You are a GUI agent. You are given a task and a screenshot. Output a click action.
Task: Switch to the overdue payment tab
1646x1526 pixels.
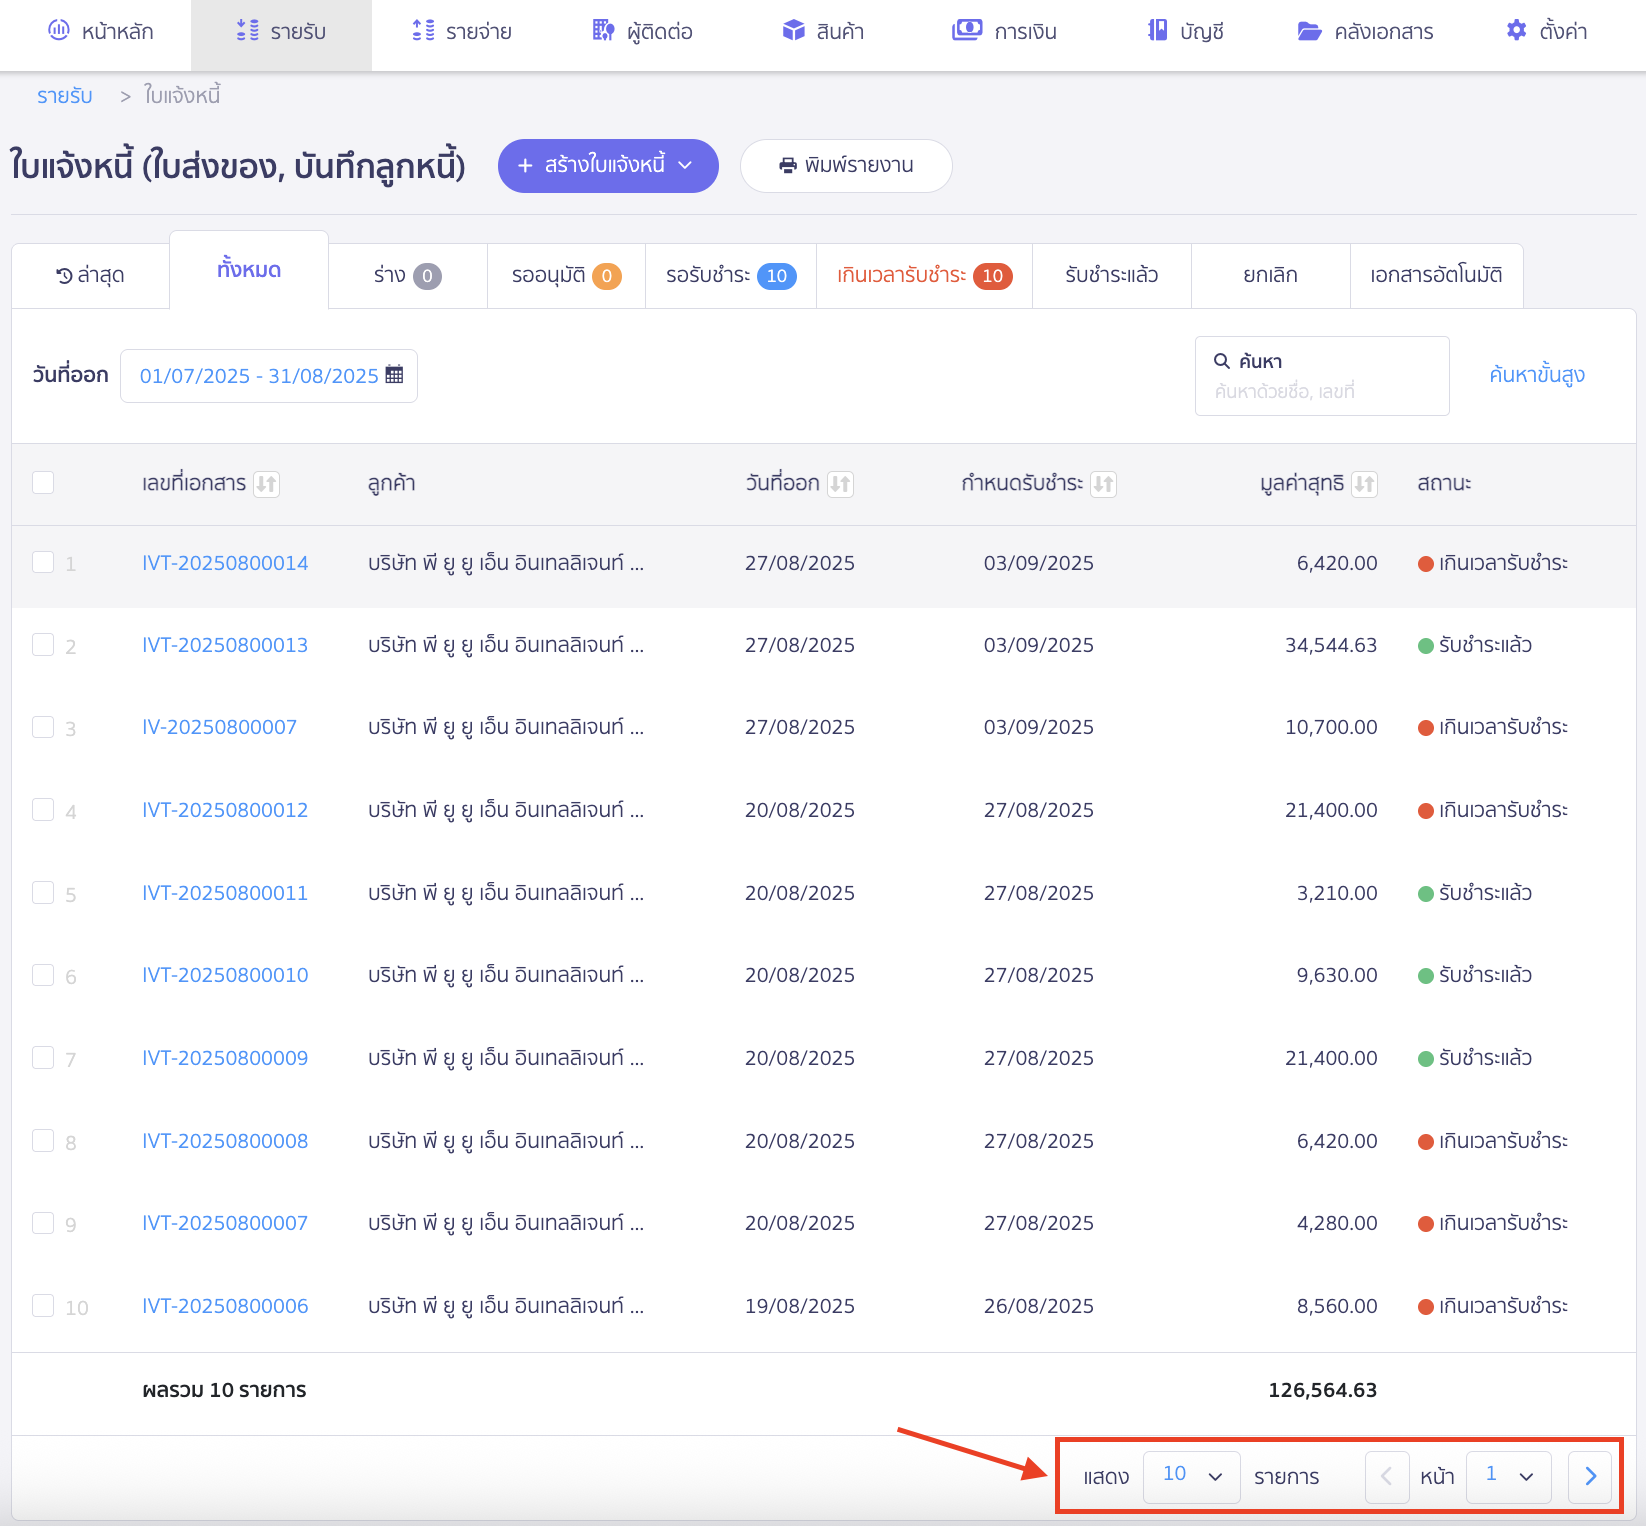923,275
